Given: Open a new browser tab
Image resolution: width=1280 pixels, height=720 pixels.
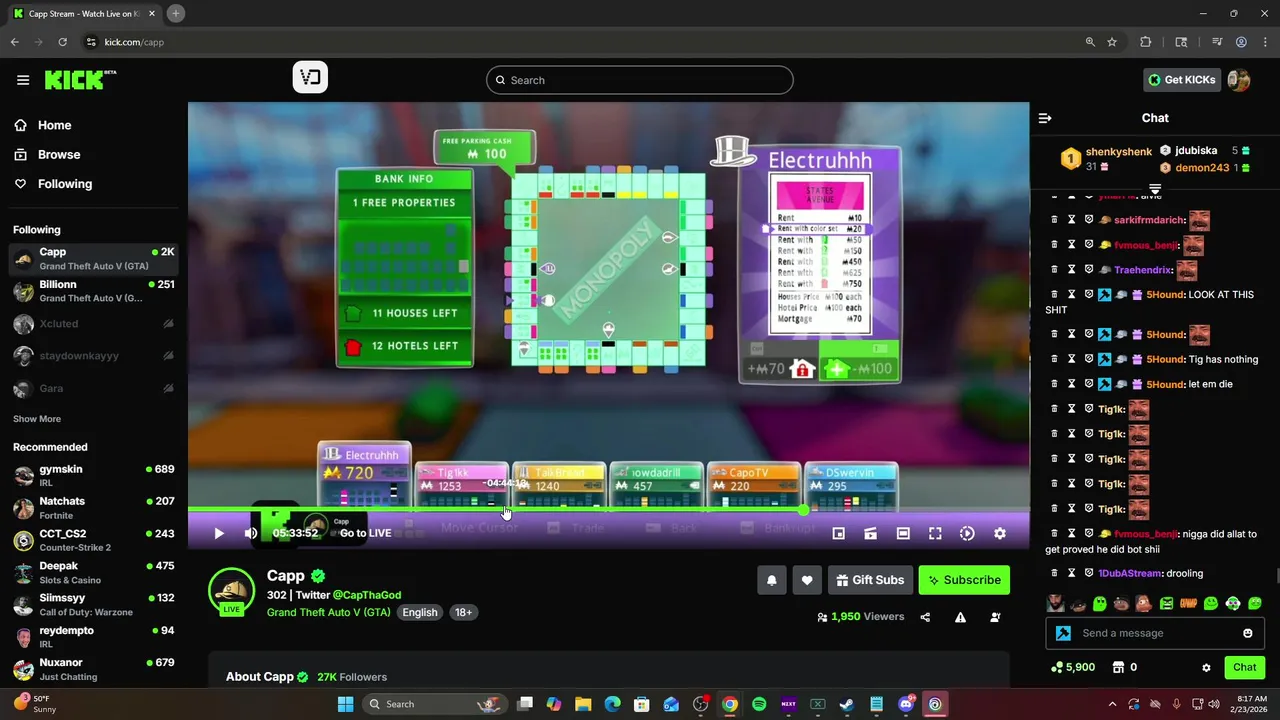Looking at the screenshot, I should click(175, 13).
